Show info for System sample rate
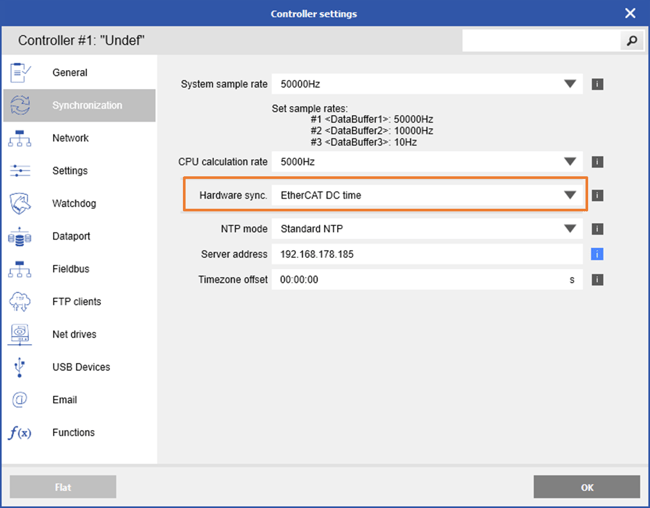The height and width of the screenshot is (508, 650). tap(597, 84)
